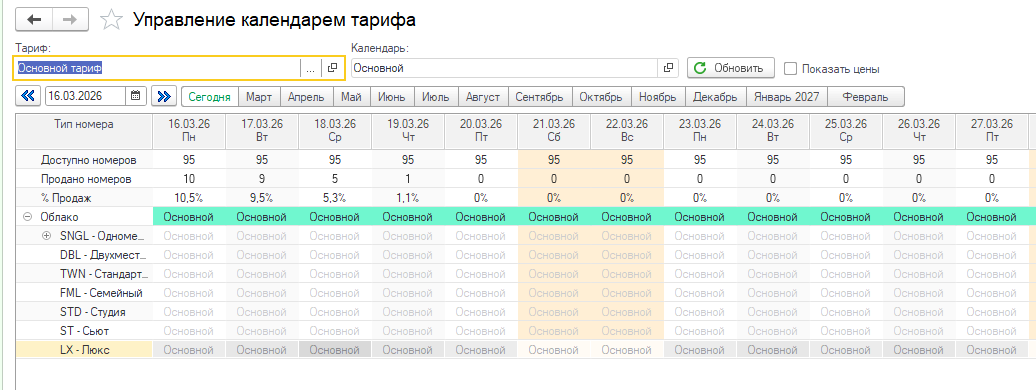This screenshot has height=390, width=1036.
Task: Click the sales percent 1,1% cell
Action: pos(408,197)
